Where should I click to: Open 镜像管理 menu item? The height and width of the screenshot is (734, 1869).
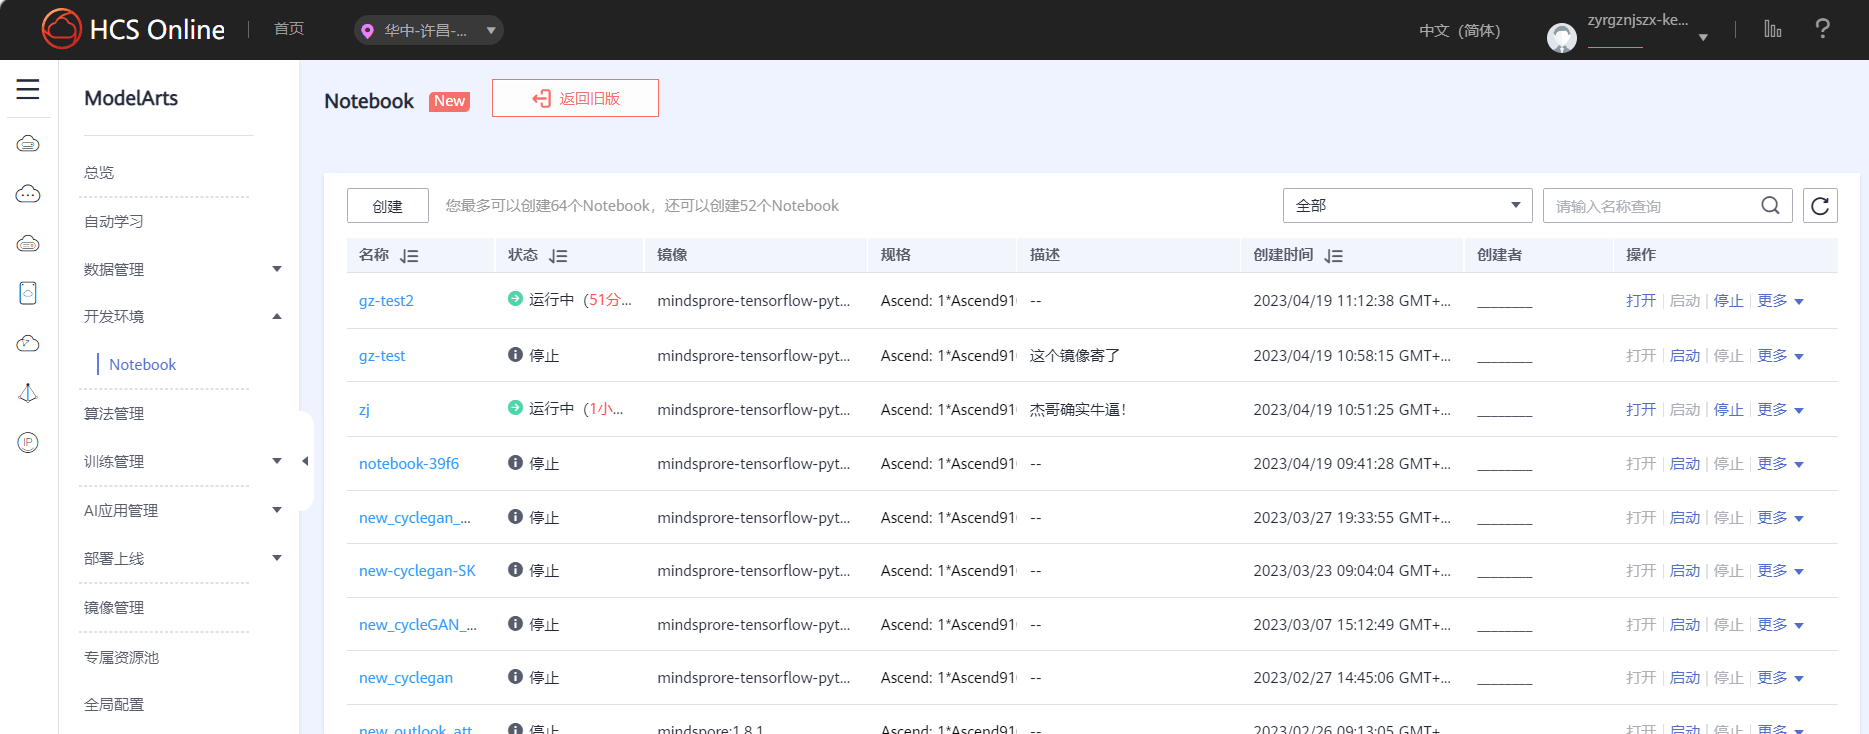click(x=114, y=608)
